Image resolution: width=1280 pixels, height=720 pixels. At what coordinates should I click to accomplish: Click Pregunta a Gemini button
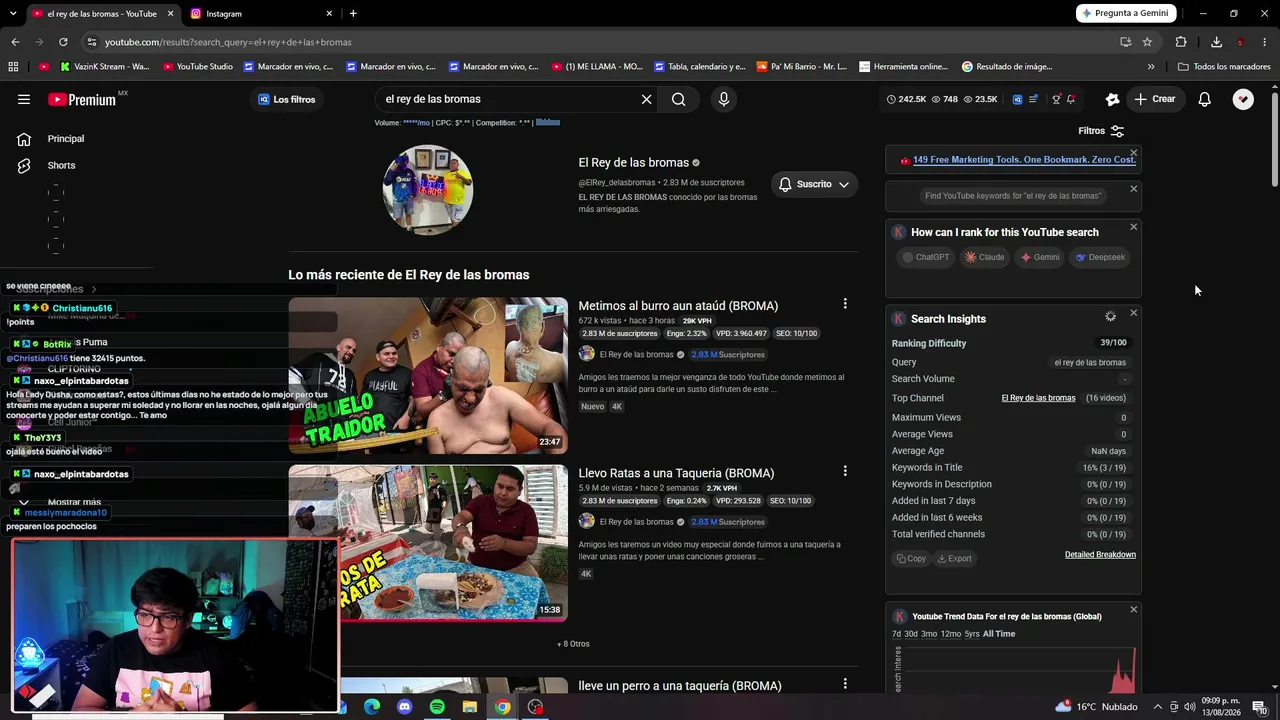pos(1126,14)
